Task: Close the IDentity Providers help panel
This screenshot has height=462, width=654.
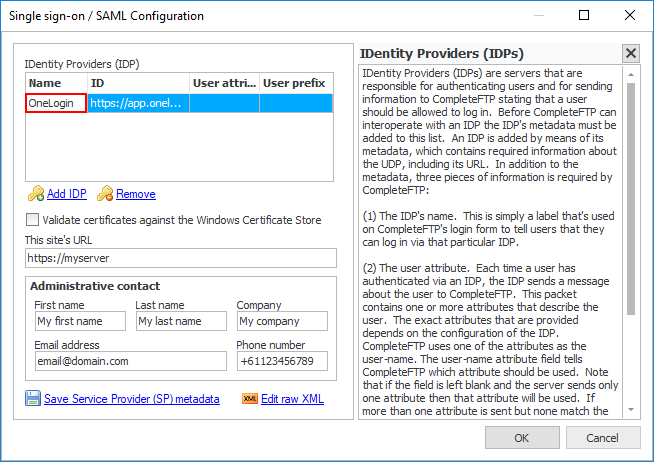Action: click(x=630, y=54)
